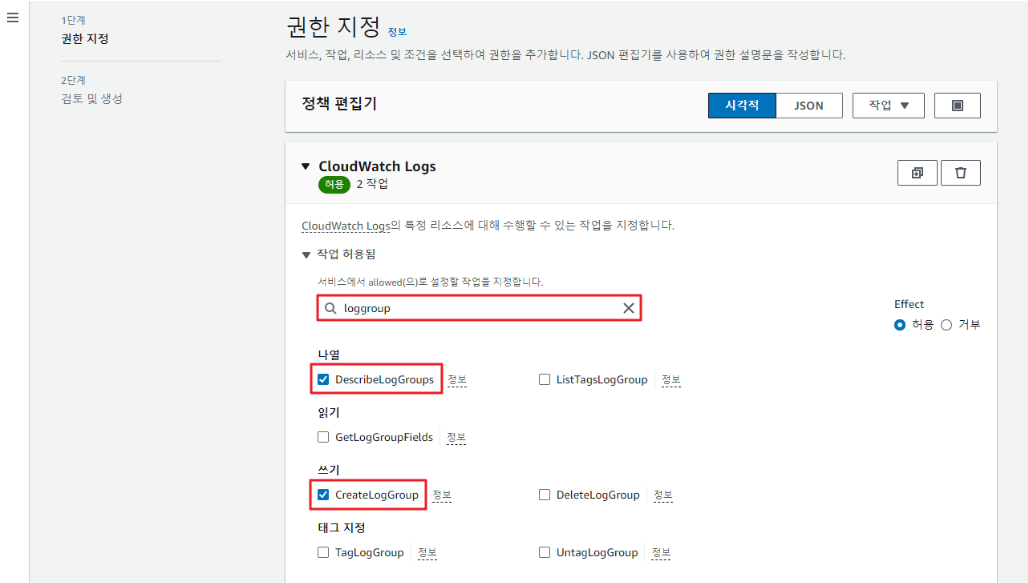Go to step 1 권한 지정
The image size is (1028, 583).
pyautogui.click(x=85, y=39)
